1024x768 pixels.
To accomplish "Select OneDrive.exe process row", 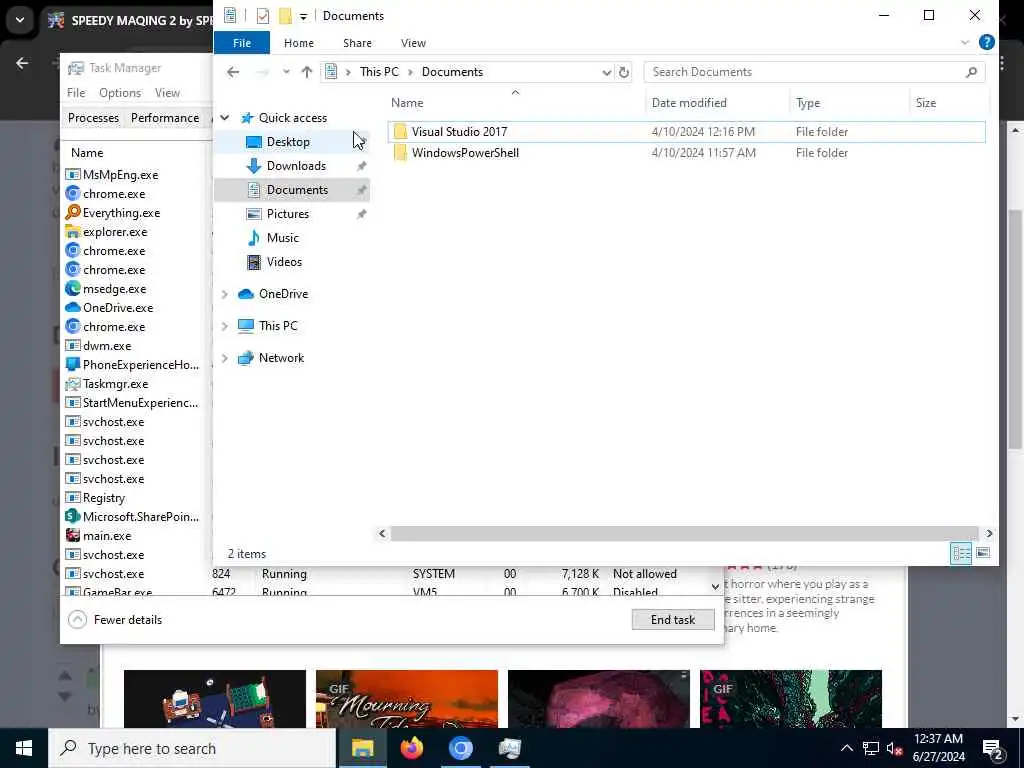I will [x=118, y=308].
